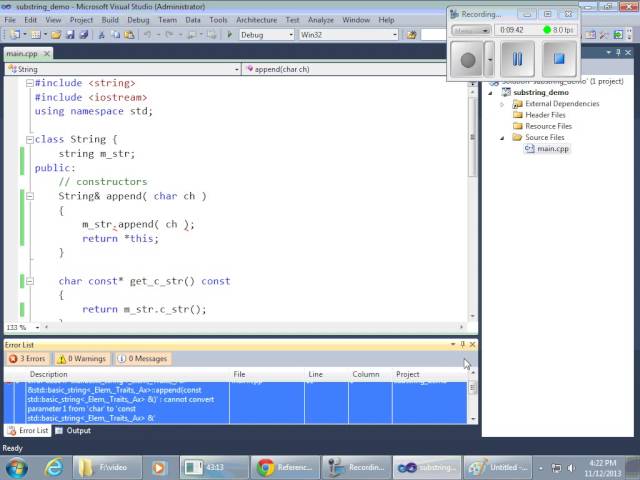This screenshot has width=640, height=480.
Task: Open the 133 % zoom dropdown
Action: [x=37, y=327]
